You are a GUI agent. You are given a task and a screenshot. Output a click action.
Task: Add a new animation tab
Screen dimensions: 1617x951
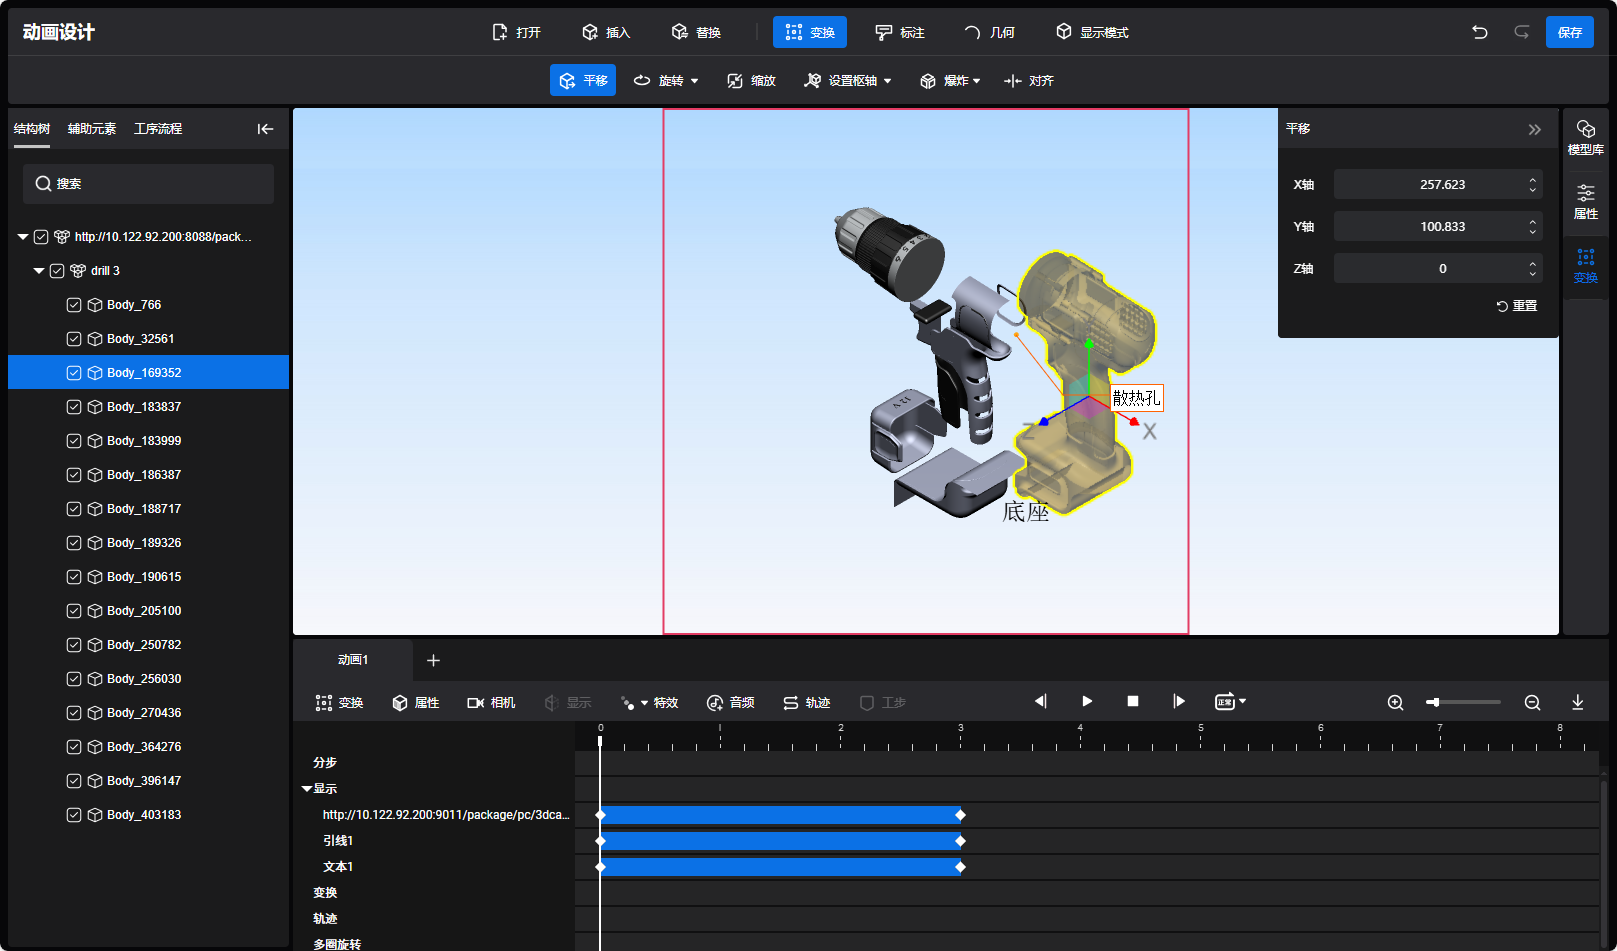tap(433, 660)
